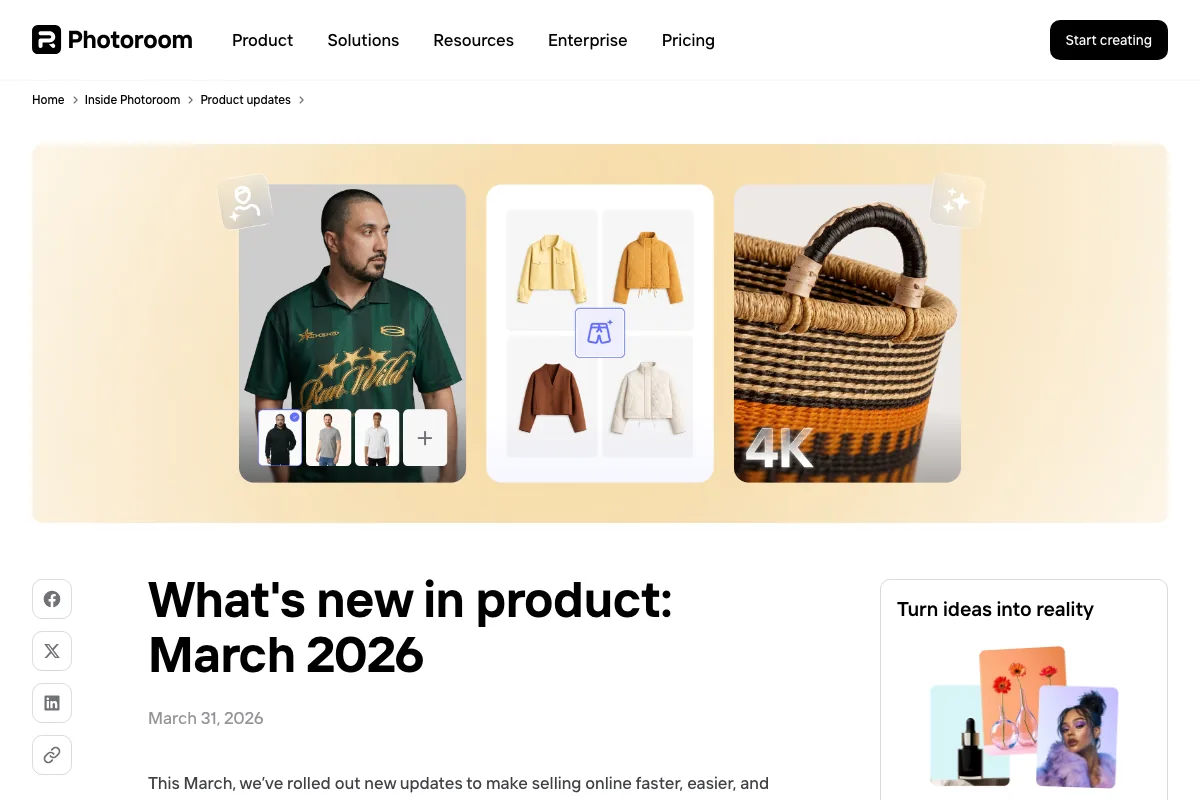The height and width of the screenshot is (800, 1200).
Task: Go to Product updates breadcrumb
Action: click(x=245, y=100)
